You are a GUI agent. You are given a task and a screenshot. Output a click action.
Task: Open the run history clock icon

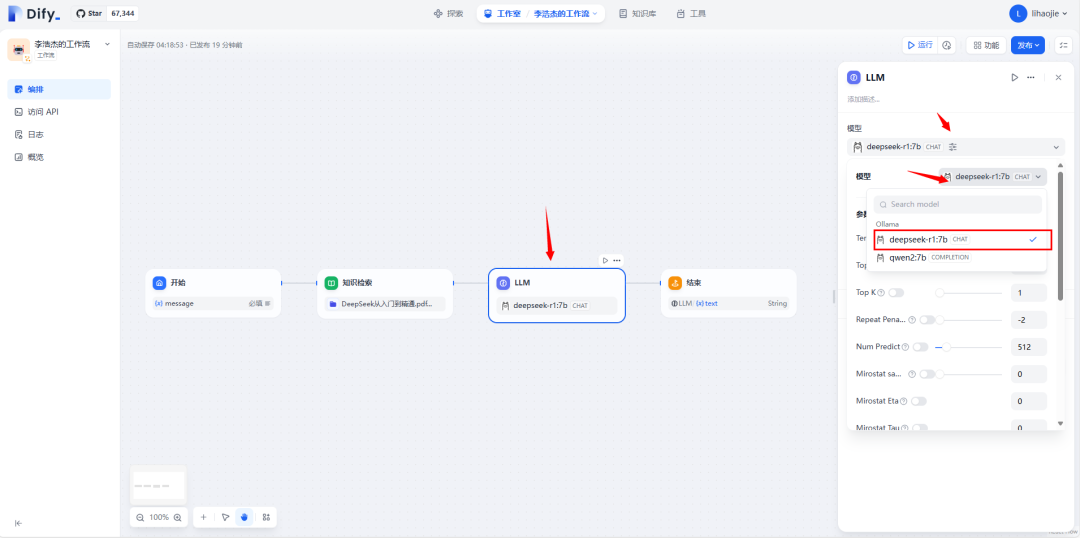click(946, 45)
